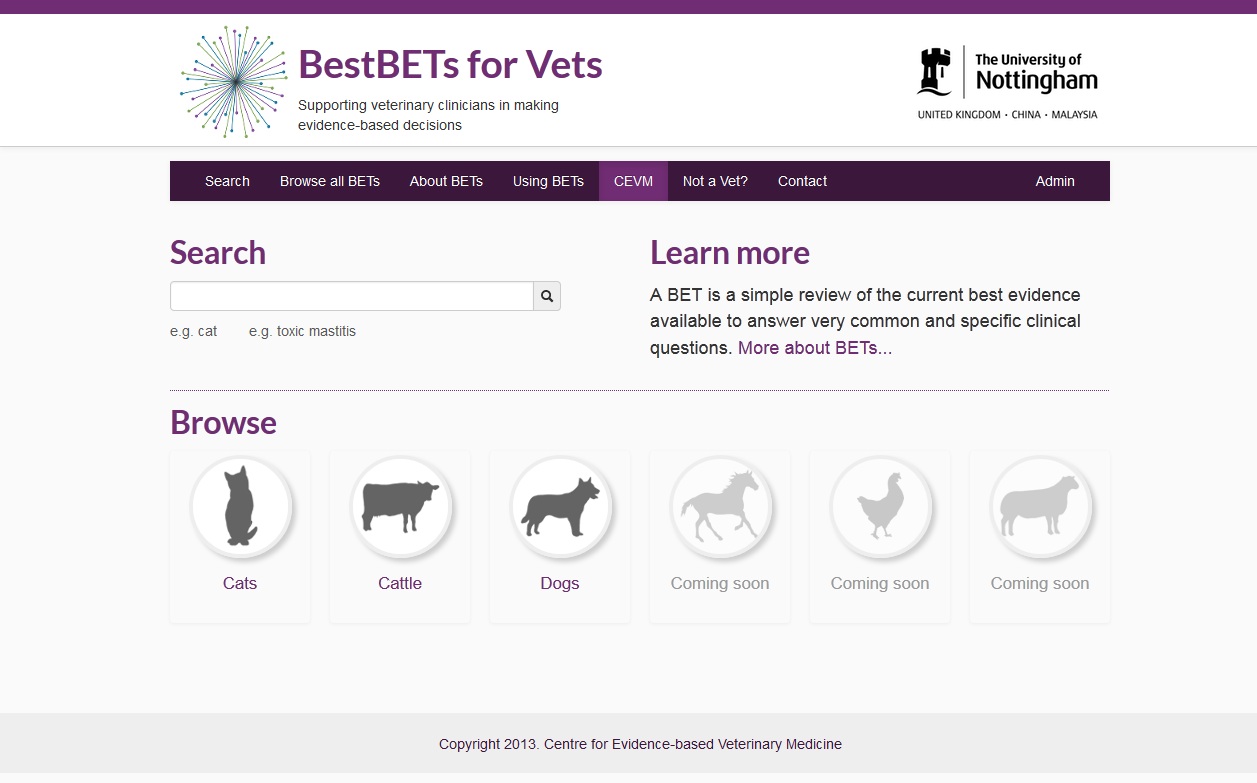Open the Search menu item
This screenshot has width=1257, height=783.
227,181
